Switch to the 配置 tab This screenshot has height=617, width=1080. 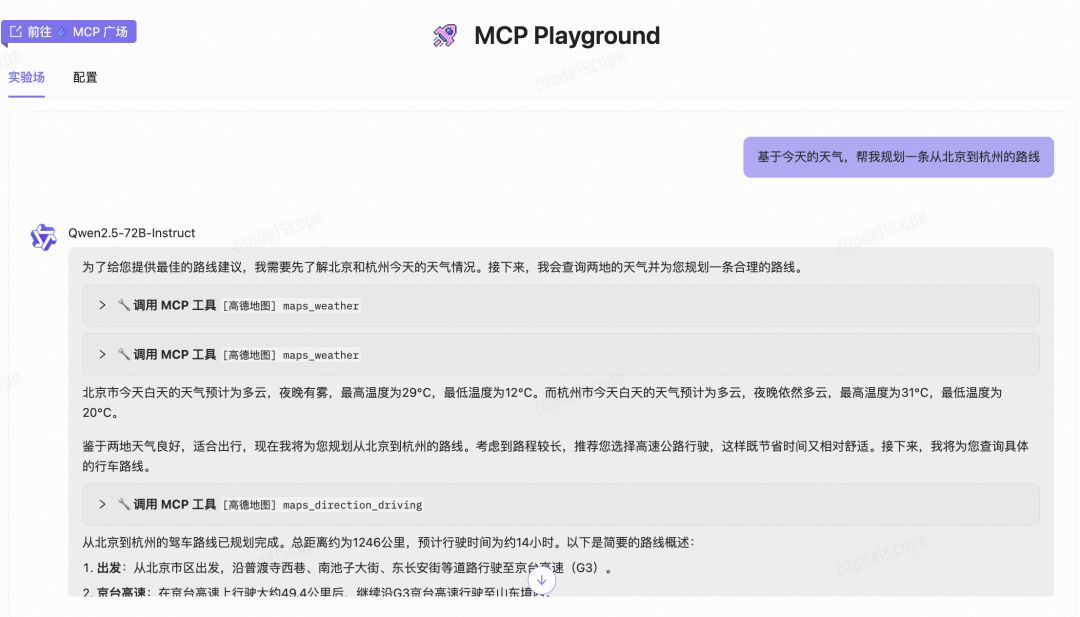[84, 77]
